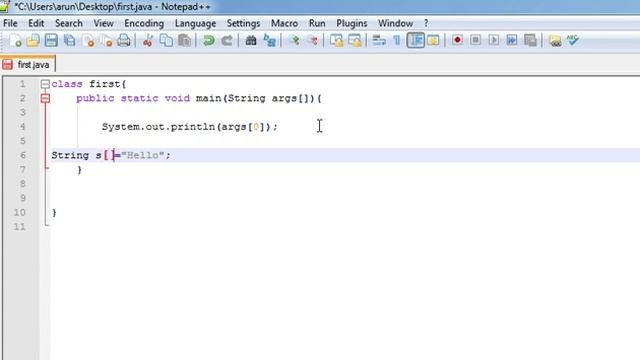The width and height of the screenshot is (640, 360).
Task: Save the current file first.java
Action: tap(51, 40)
